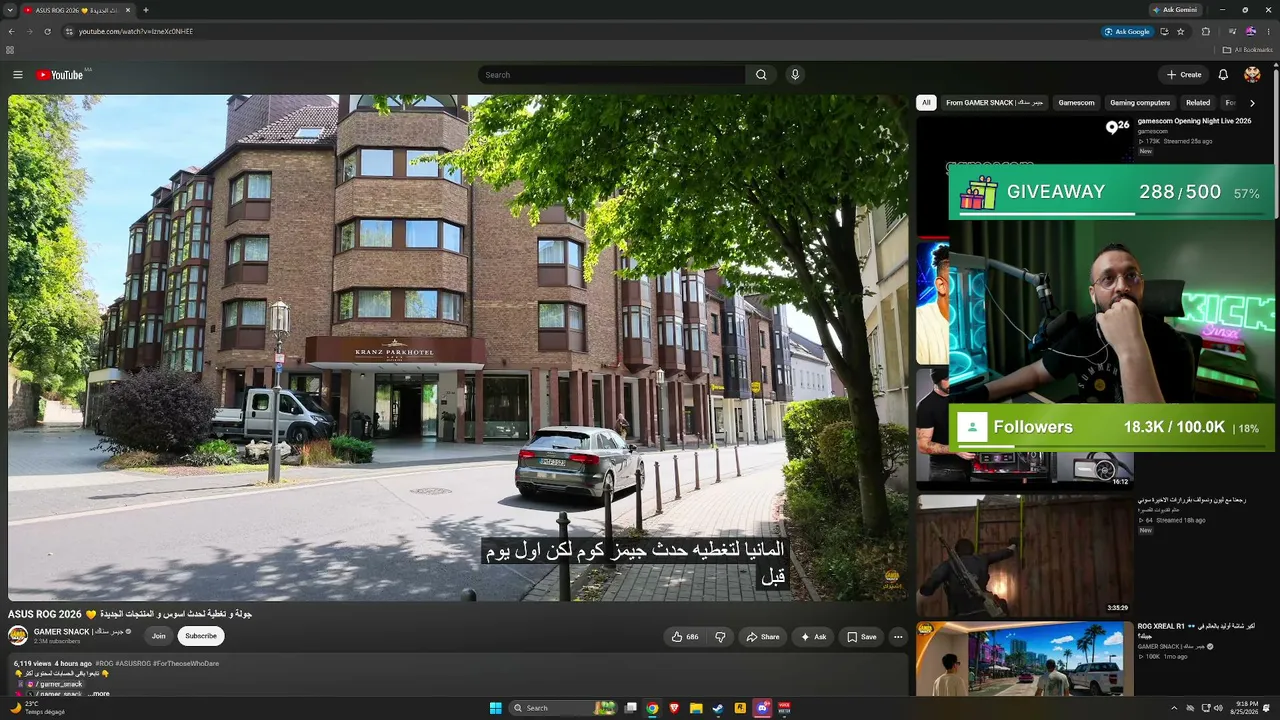1280x720 pixels.
Task: Open the account avatar menu
Action: tap(1252, 75)
